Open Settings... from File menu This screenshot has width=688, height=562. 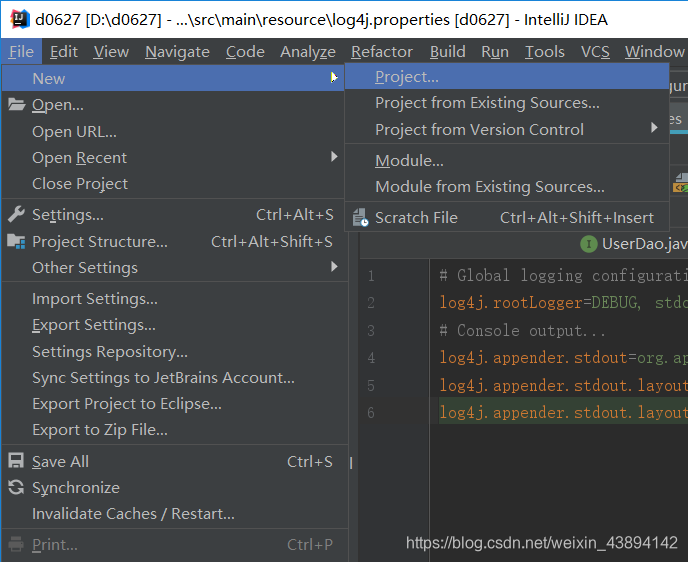[173, 215]
